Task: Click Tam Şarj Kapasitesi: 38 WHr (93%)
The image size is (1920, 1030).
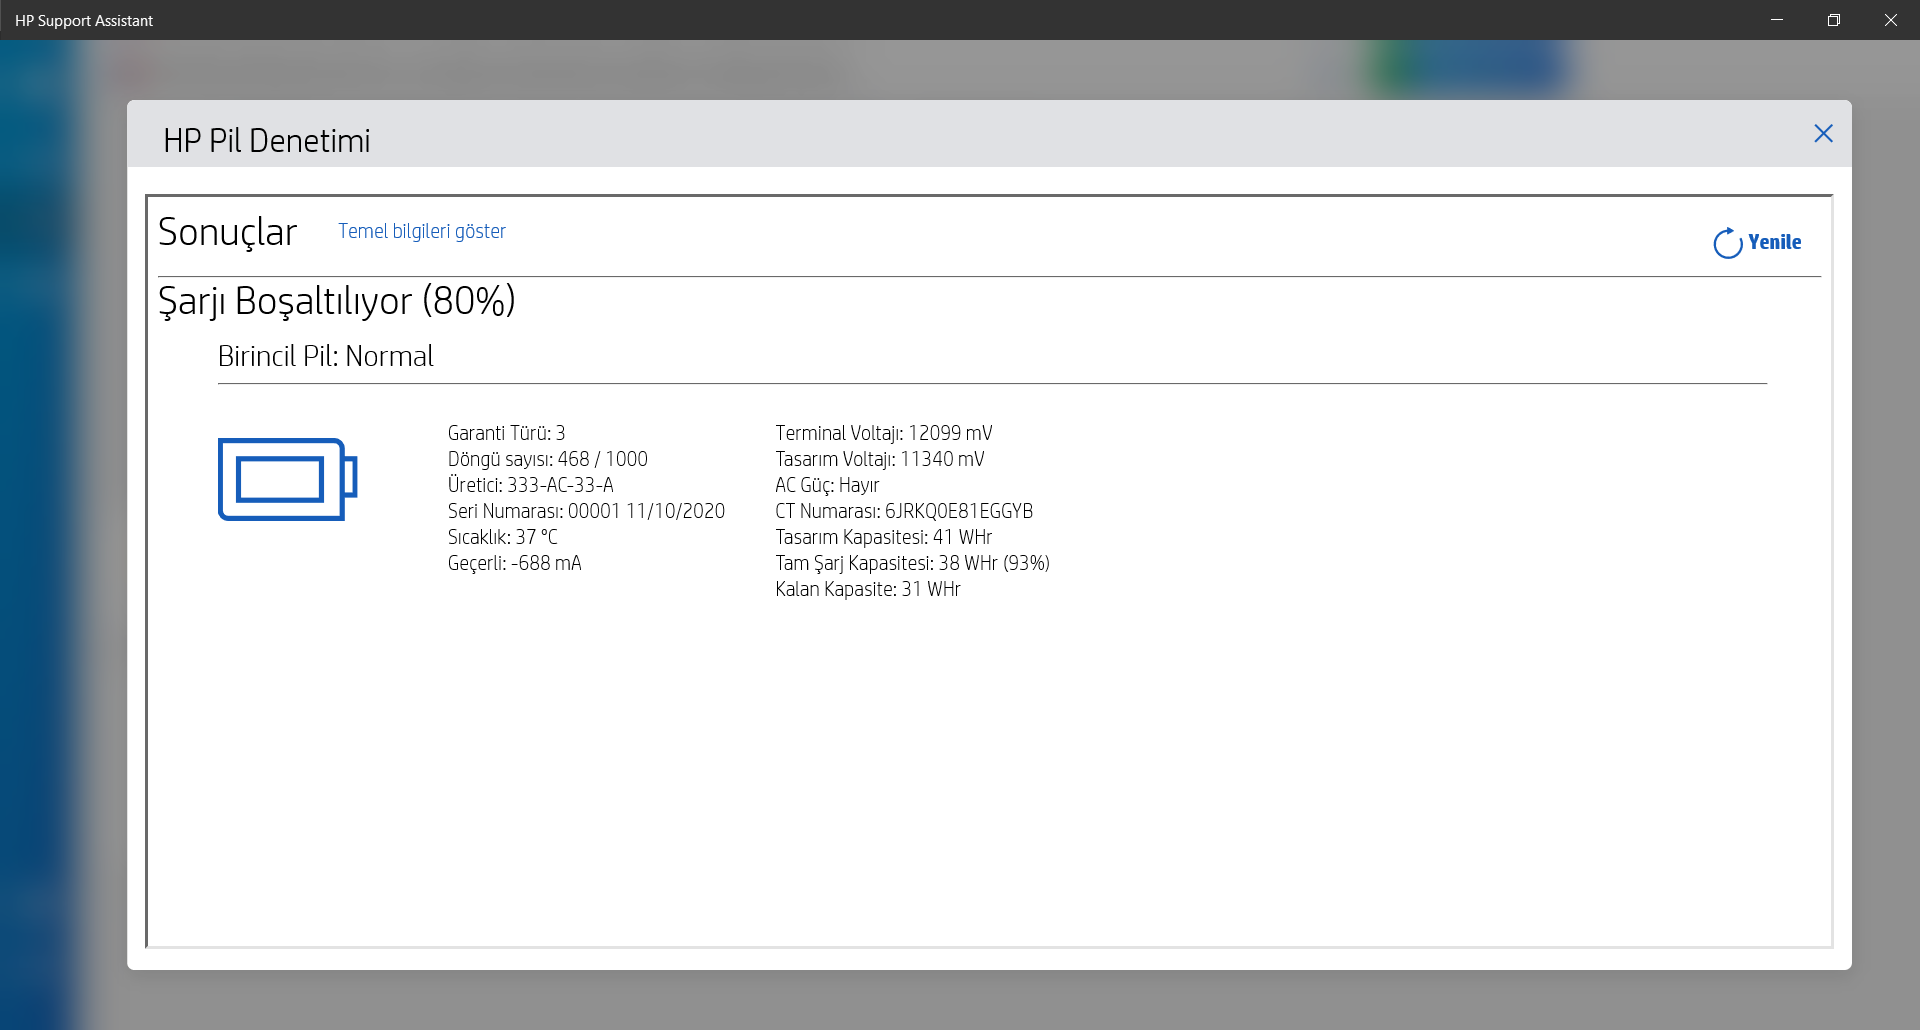Action: (x=913, y=563)
